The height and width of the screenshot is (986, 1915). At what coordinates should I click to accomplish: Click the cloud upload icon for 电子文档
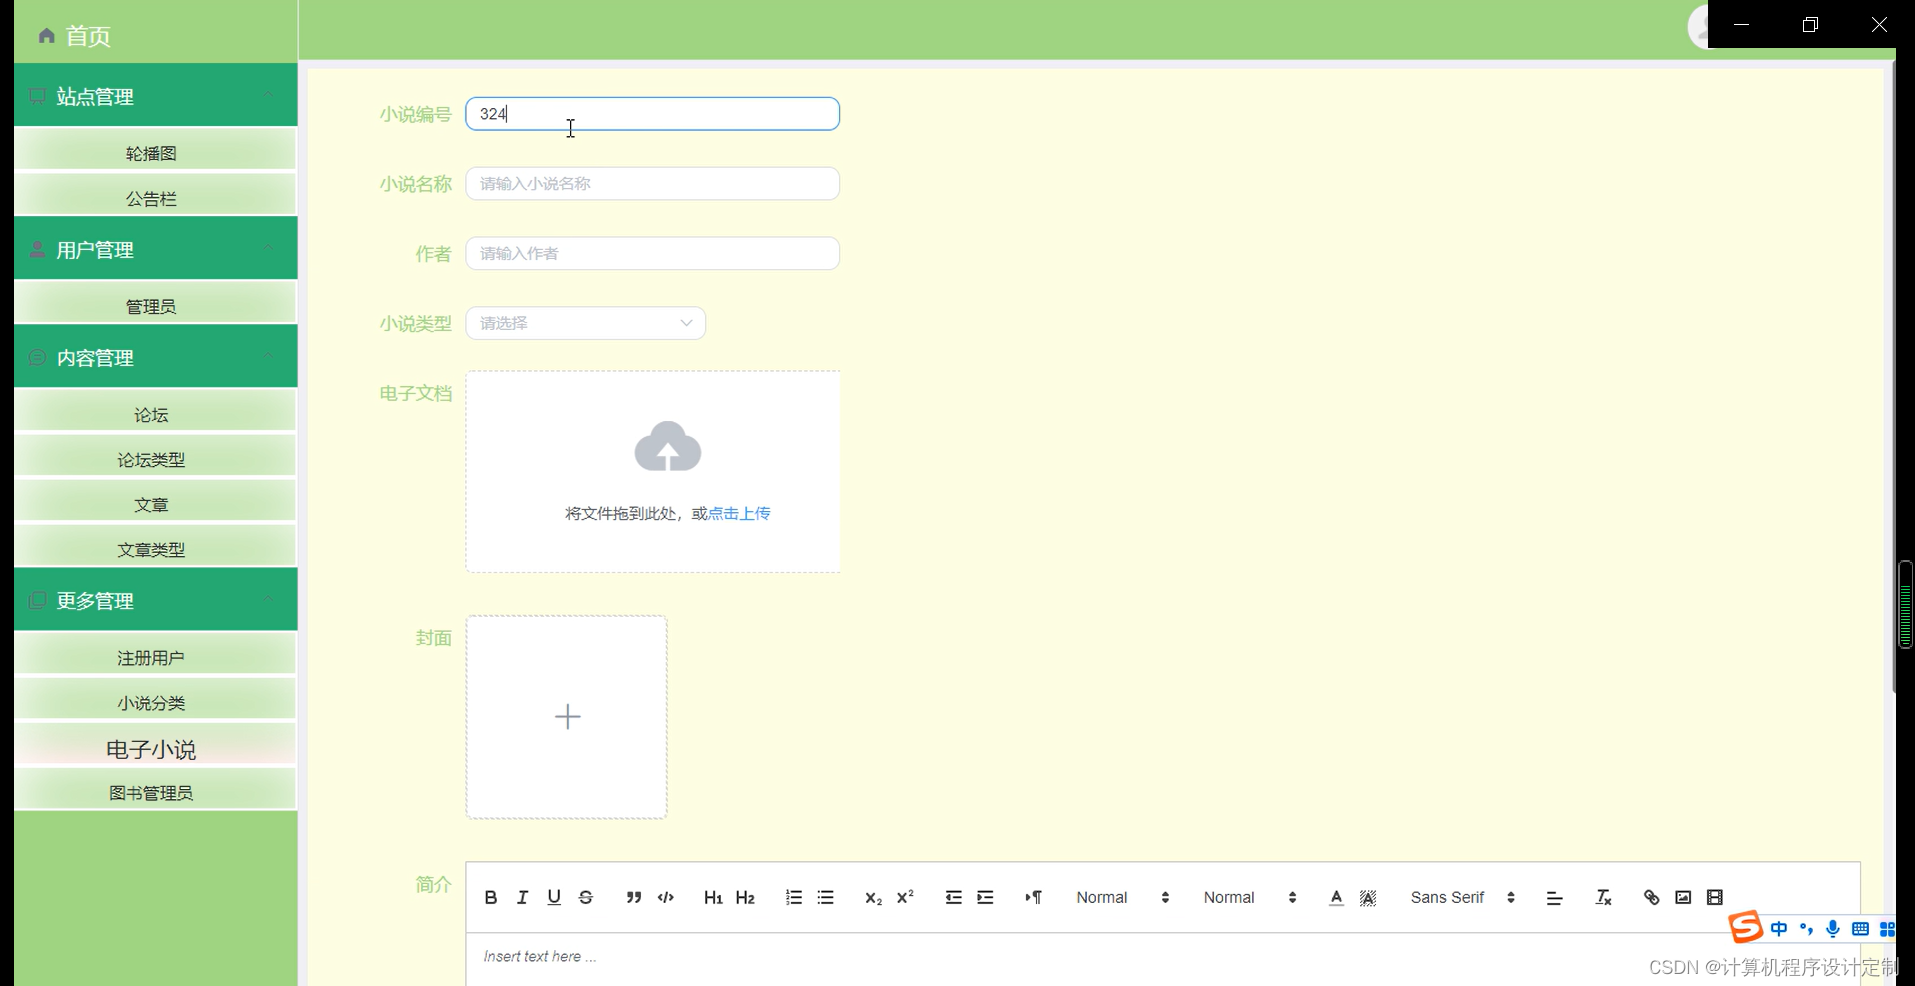pyautogui.click(x=668, y=446)
